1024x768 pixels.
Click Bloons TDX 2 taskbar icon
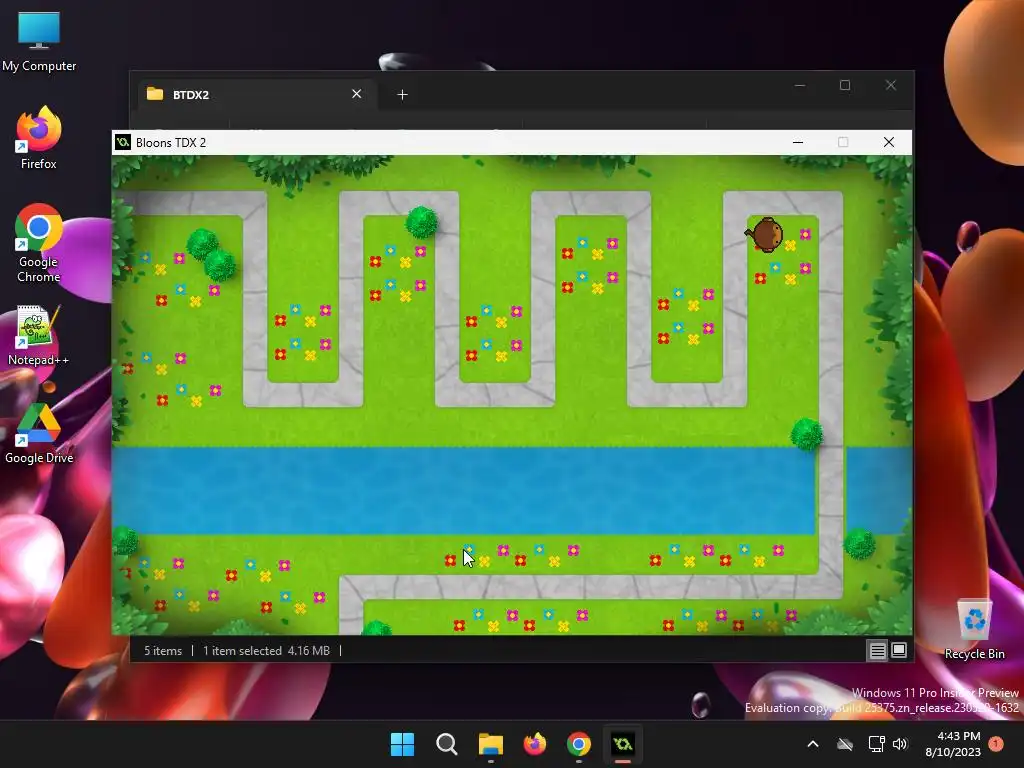coord(622,744)
